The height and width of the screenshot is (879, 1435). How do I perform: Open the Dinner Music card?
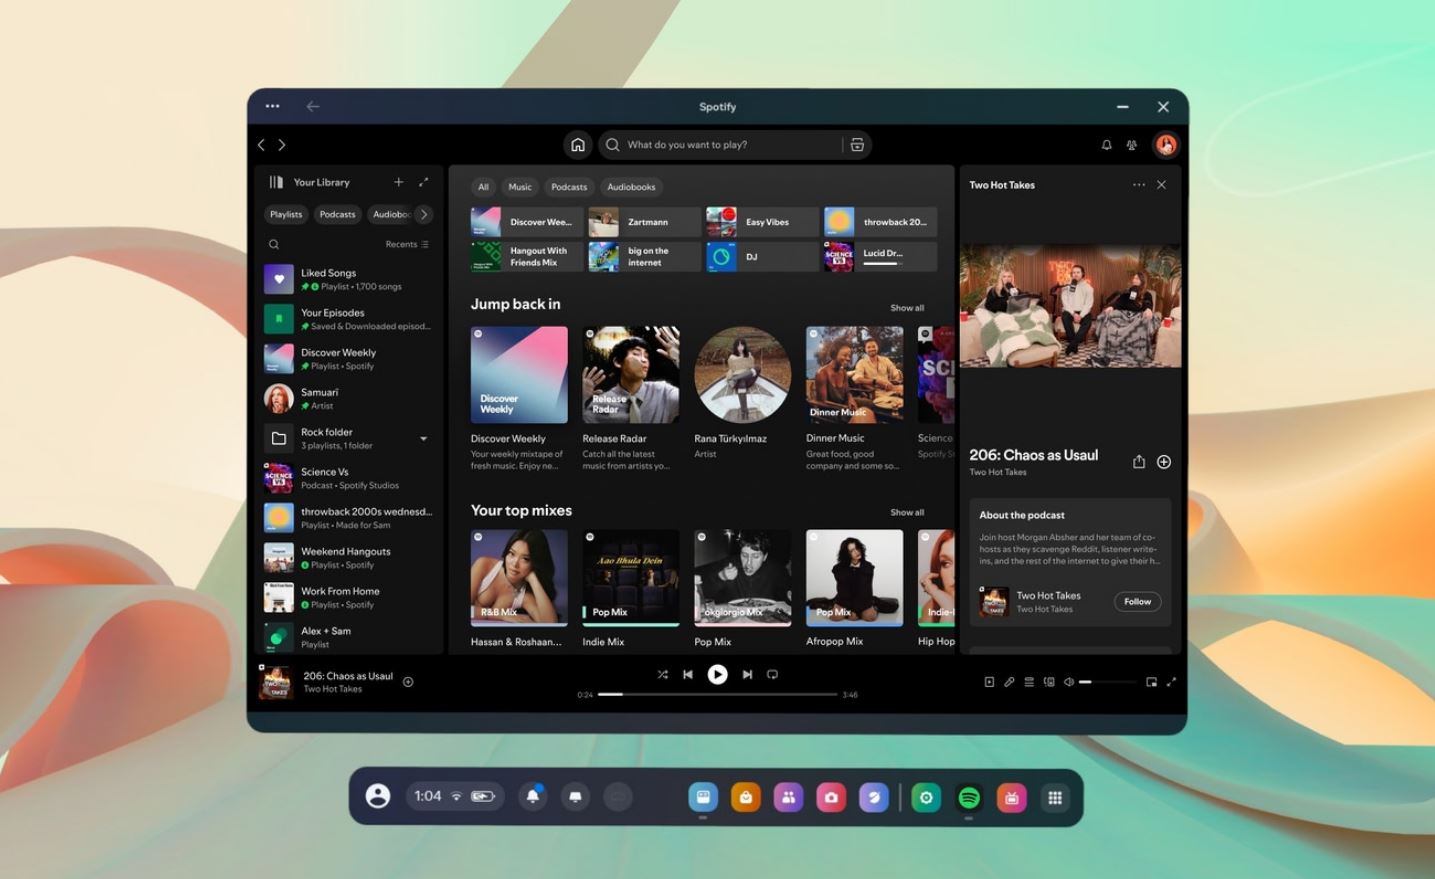coord(854,399)
